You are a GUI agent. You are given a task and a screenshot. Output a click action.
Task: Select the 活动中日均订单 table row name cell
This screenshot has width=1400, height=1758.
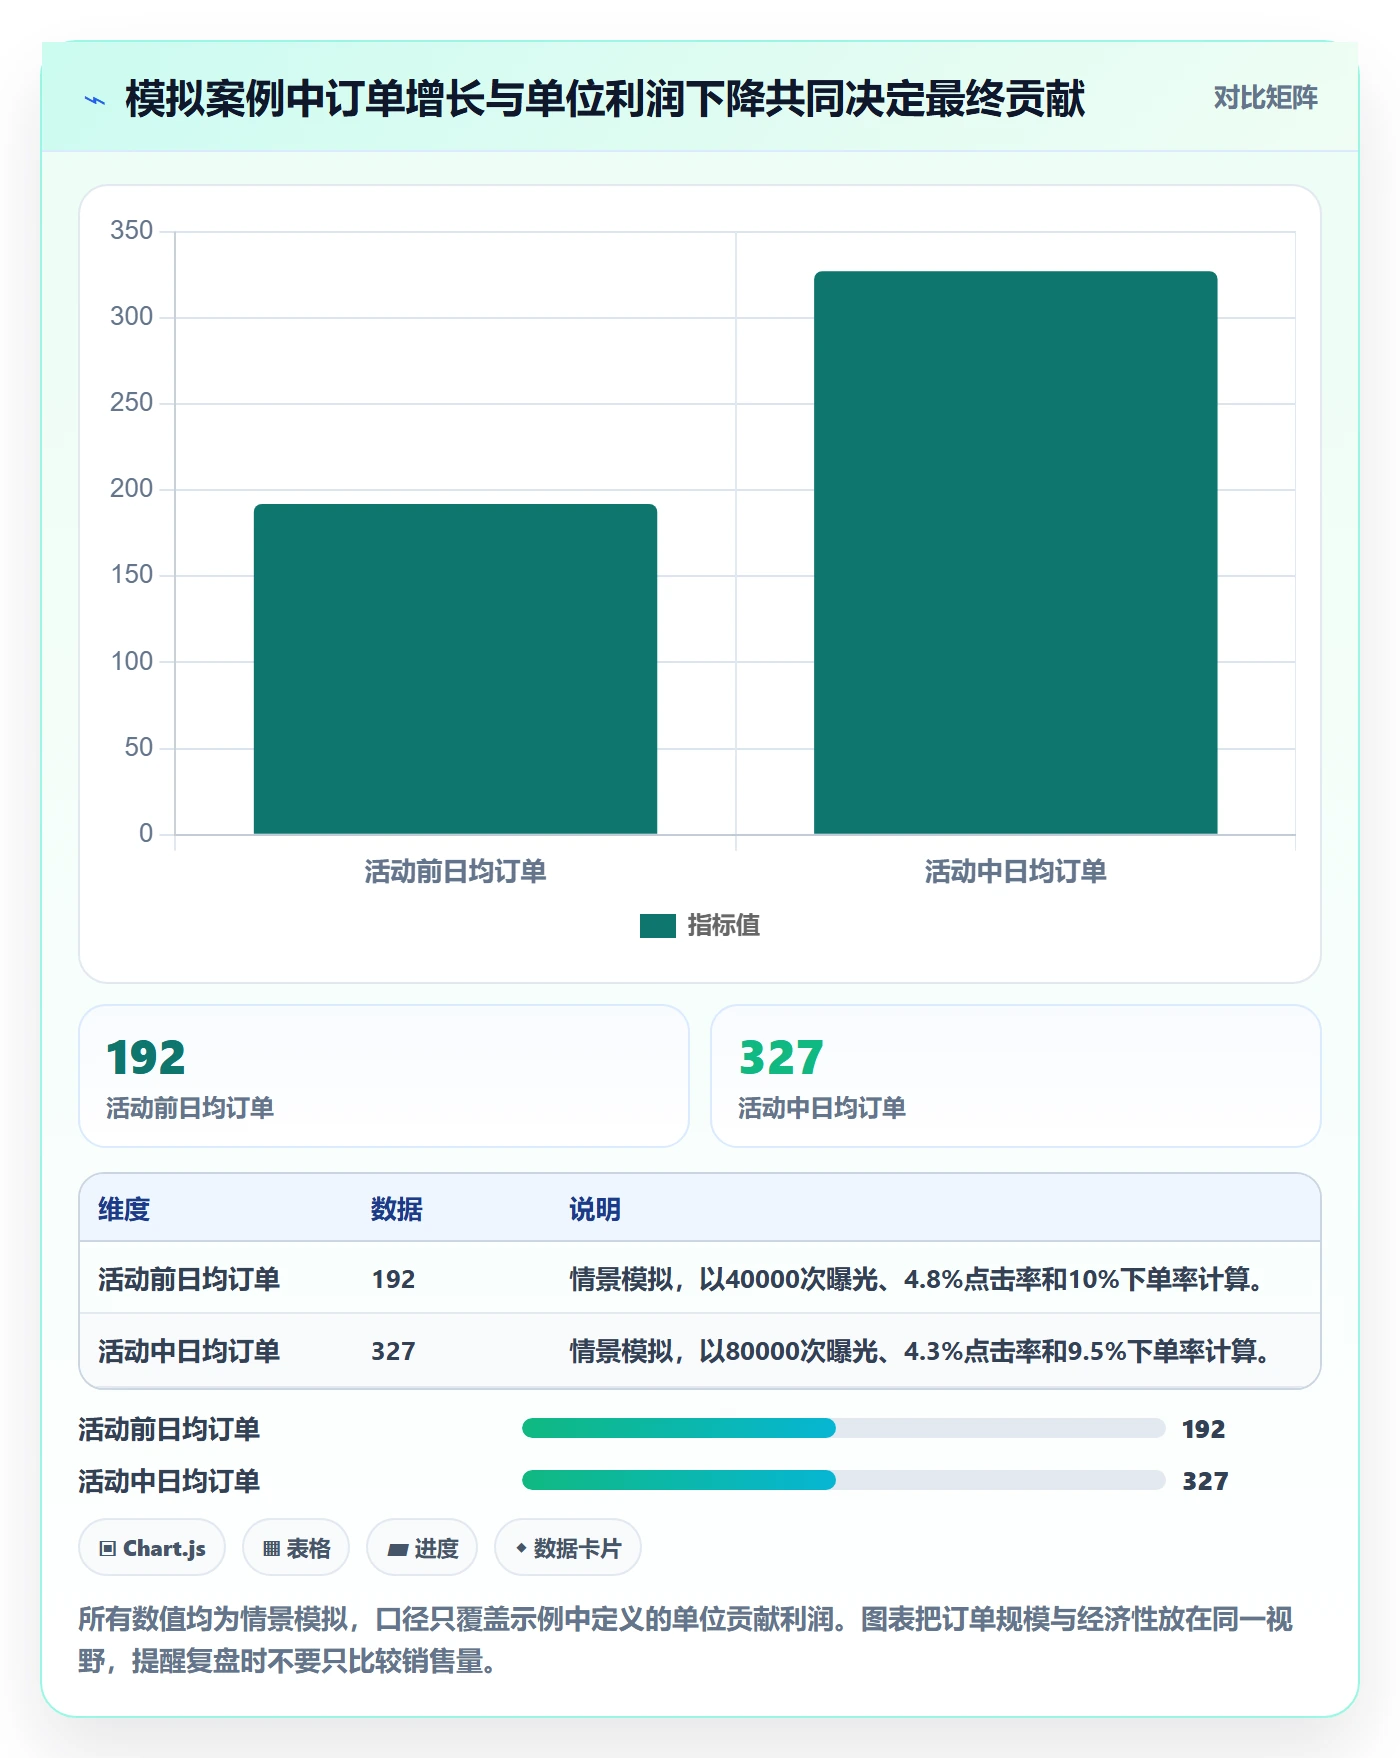tap(189, 1352)
